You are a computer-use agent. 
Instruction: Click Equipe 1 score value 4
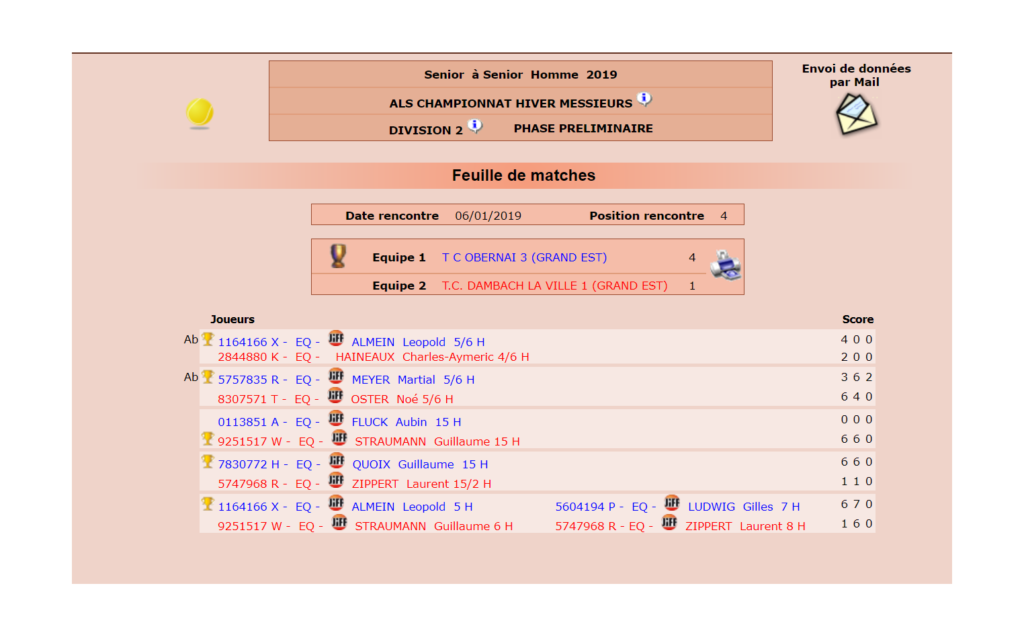[x=692, y=257]
